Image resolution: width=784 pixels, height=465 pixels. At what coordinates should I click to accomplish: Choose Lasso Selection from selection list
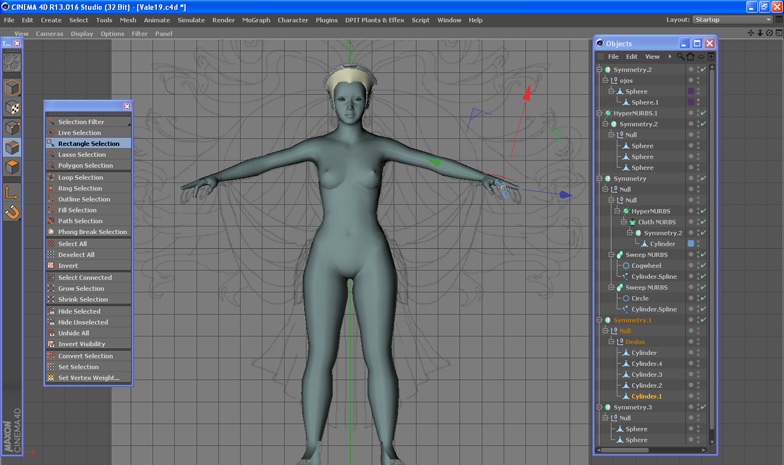(81, 155)
